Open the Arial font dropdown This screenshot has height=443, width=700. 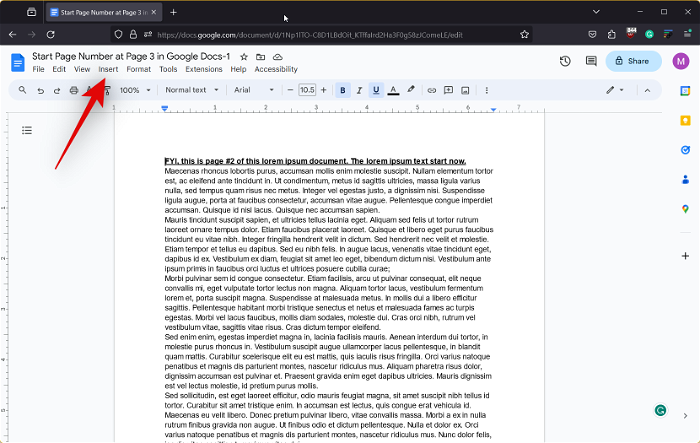(254, 90)
